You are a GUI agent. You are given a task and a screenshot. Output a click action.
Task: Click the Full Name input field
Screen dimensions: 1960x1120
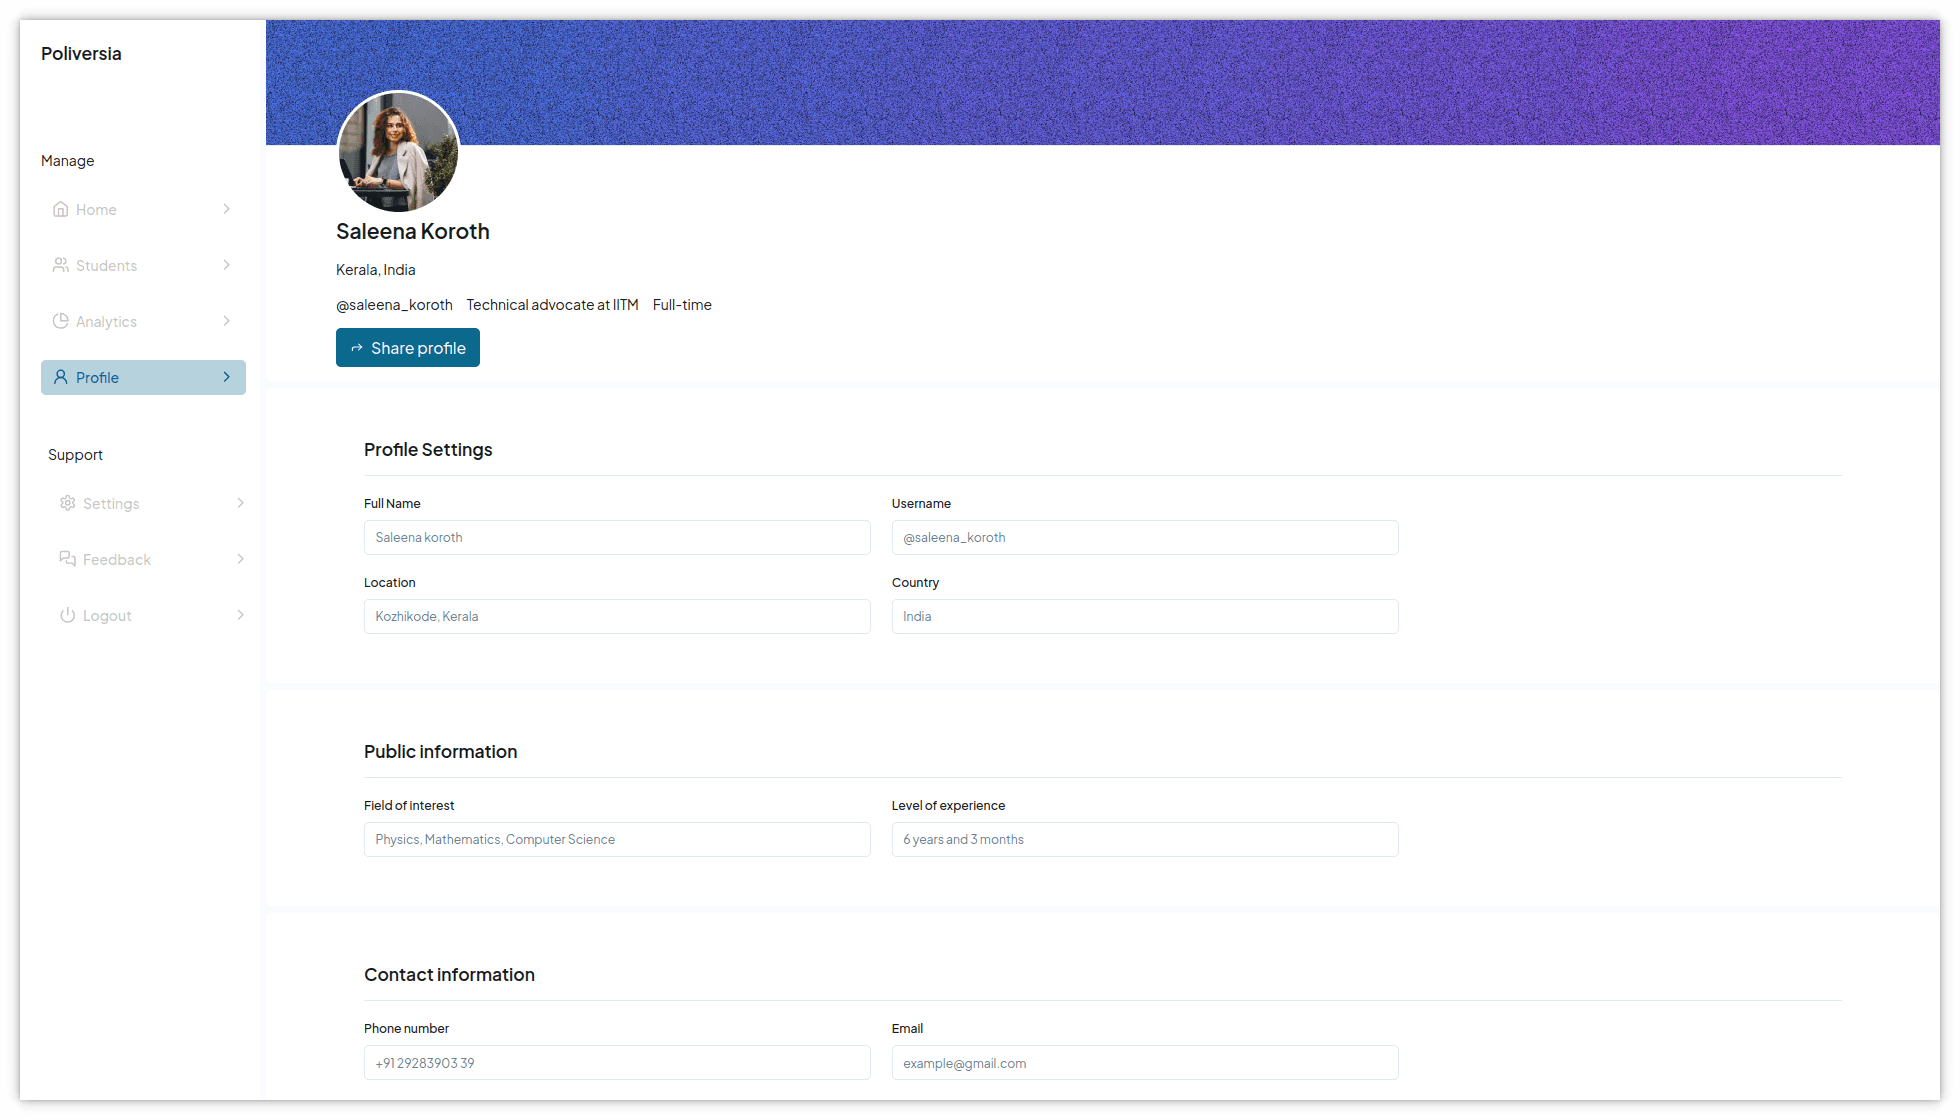pyautogui.click(x=617, y=537)
